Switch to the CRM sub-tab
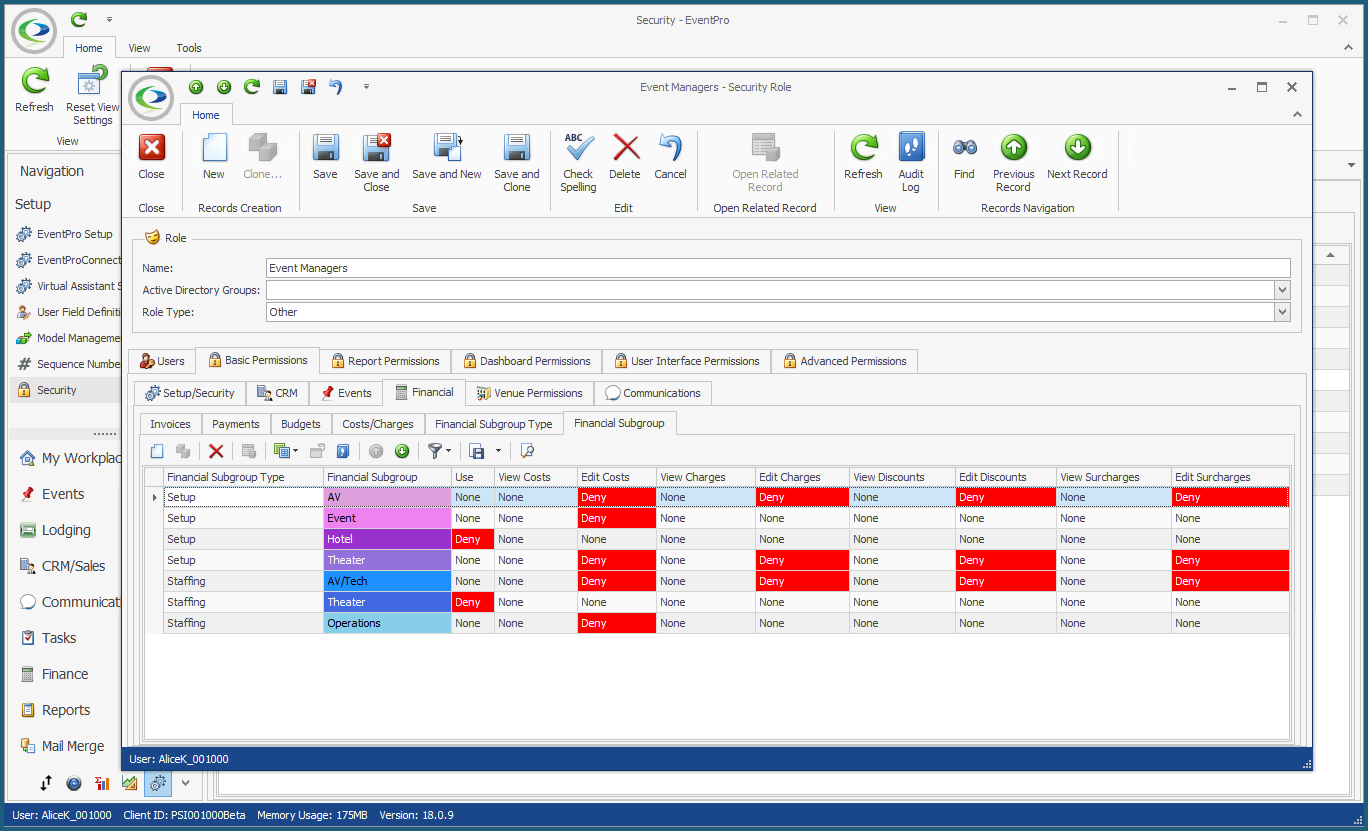1368x831 pixels. click(x=277, y=393)
